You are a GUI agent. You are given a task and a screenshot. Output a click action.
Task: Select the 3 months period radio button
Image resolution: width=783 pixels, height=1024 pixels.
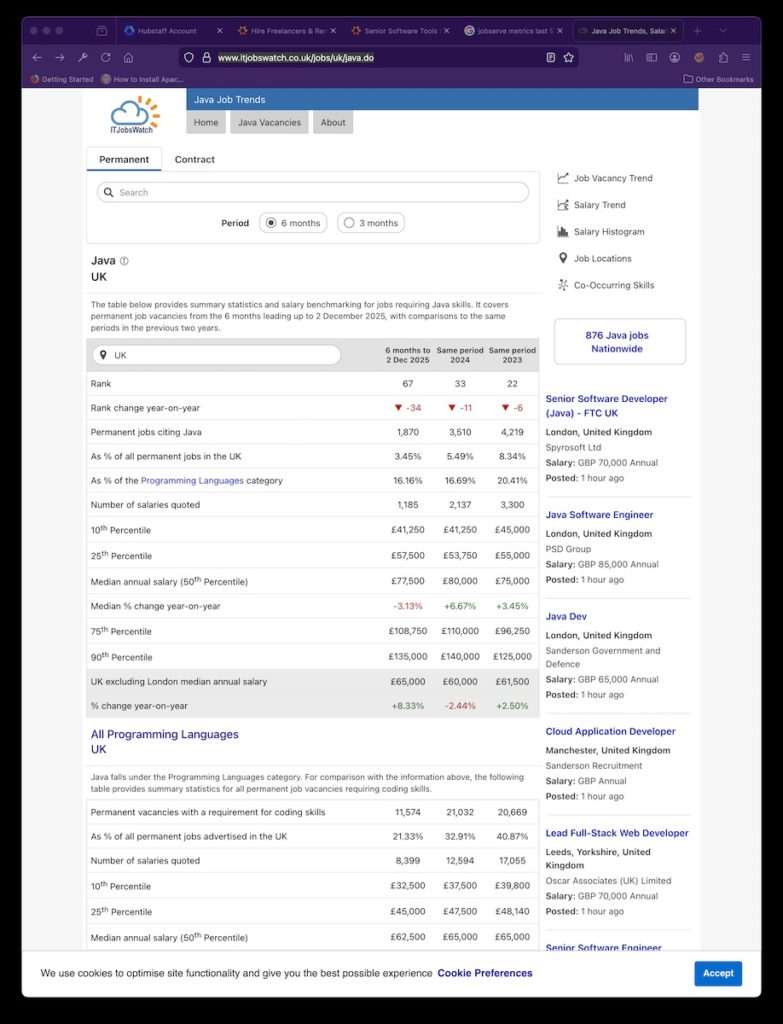pyautogui.click(x=348, y=223)
